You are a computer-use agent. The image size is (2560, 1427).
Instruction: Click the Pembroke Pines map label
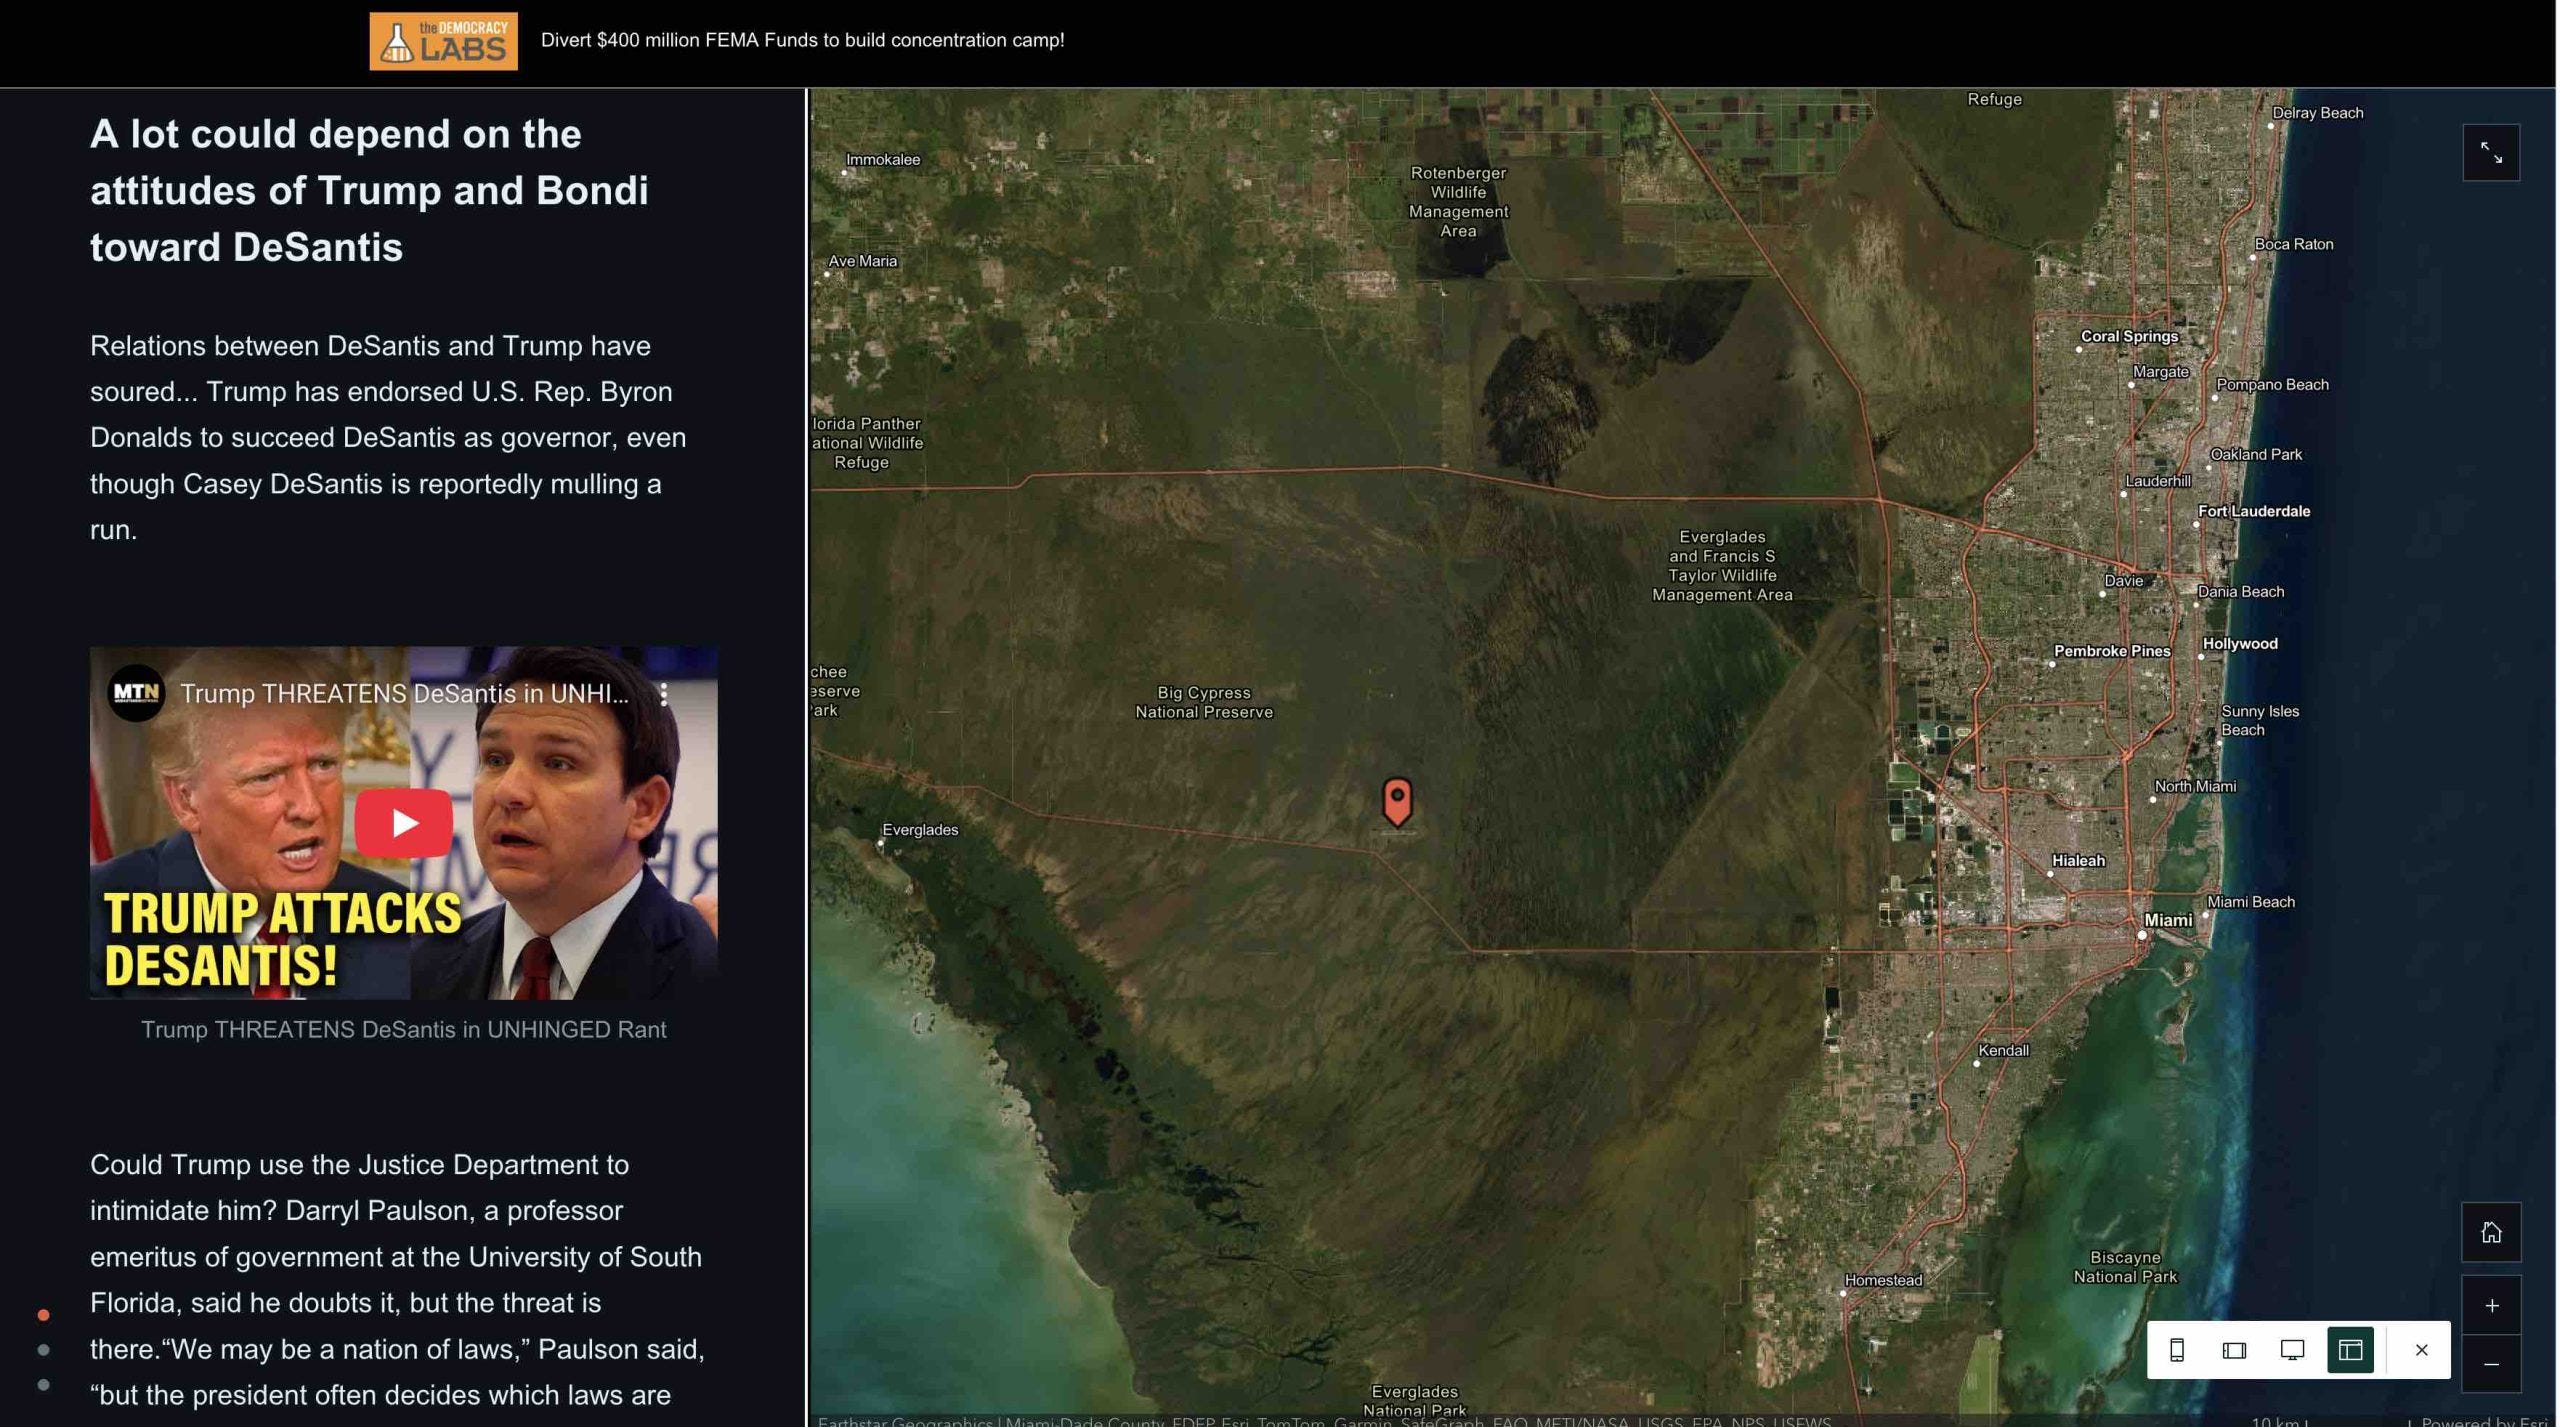point(2112,651)
